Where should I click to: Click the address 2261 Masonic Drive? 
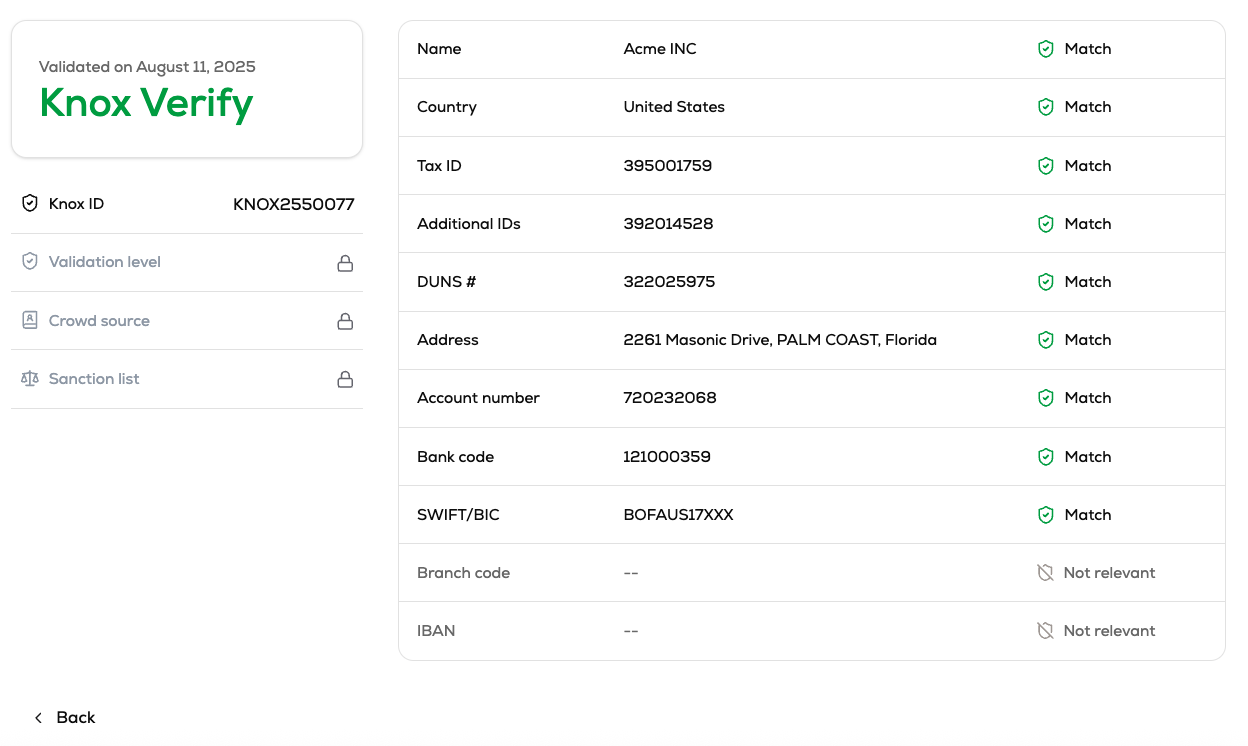point(779,340)
